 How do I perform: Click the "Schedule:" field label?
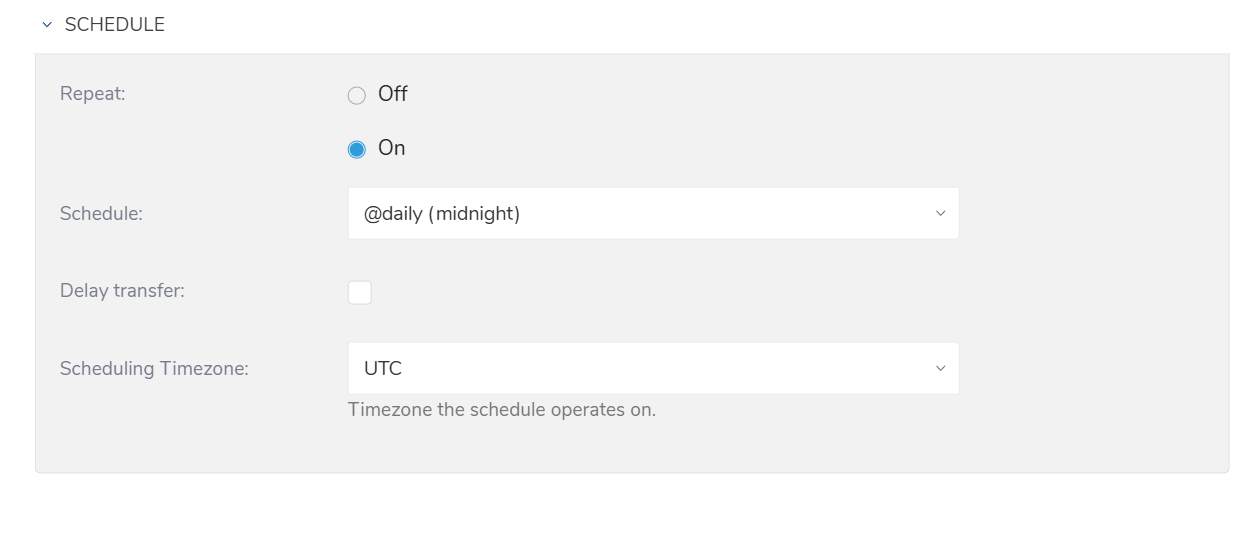(x=101, y=213)
